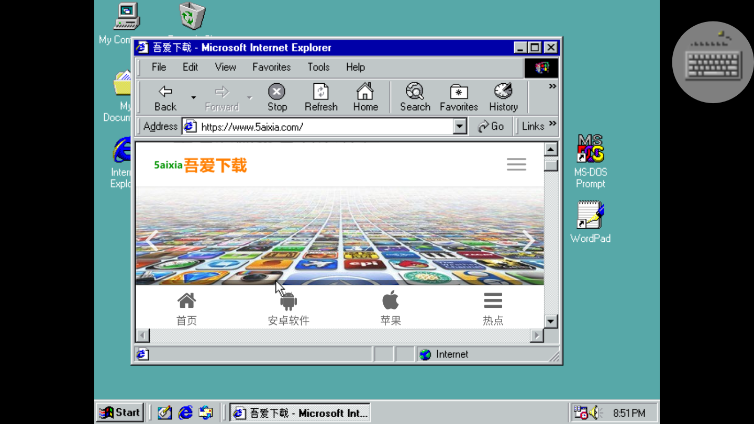The image size is (754, 424).
Task: Click the IE window title bar icon
Action: (142, 47)
